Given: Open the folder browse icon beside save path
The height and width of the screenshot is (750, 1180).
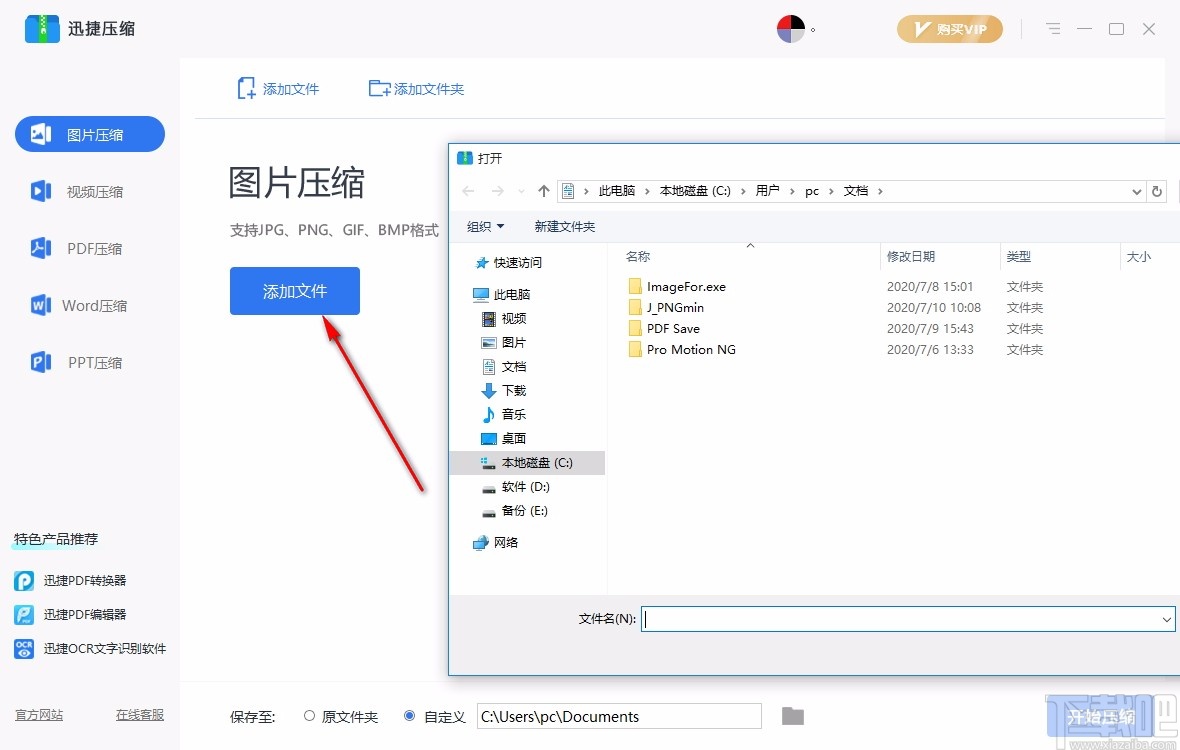Looking at the screenshot, I should pyautogui.click(x=792, y=716).
